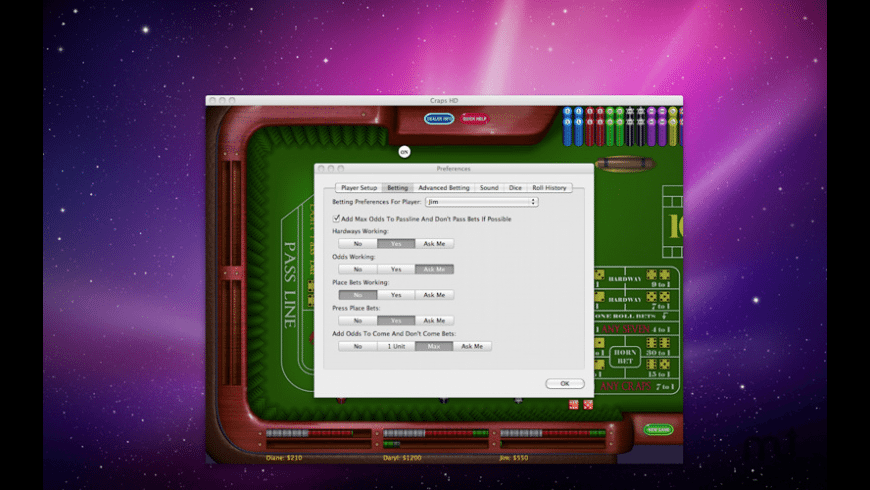Click Jim's chip rail

(x=553, y=438)
